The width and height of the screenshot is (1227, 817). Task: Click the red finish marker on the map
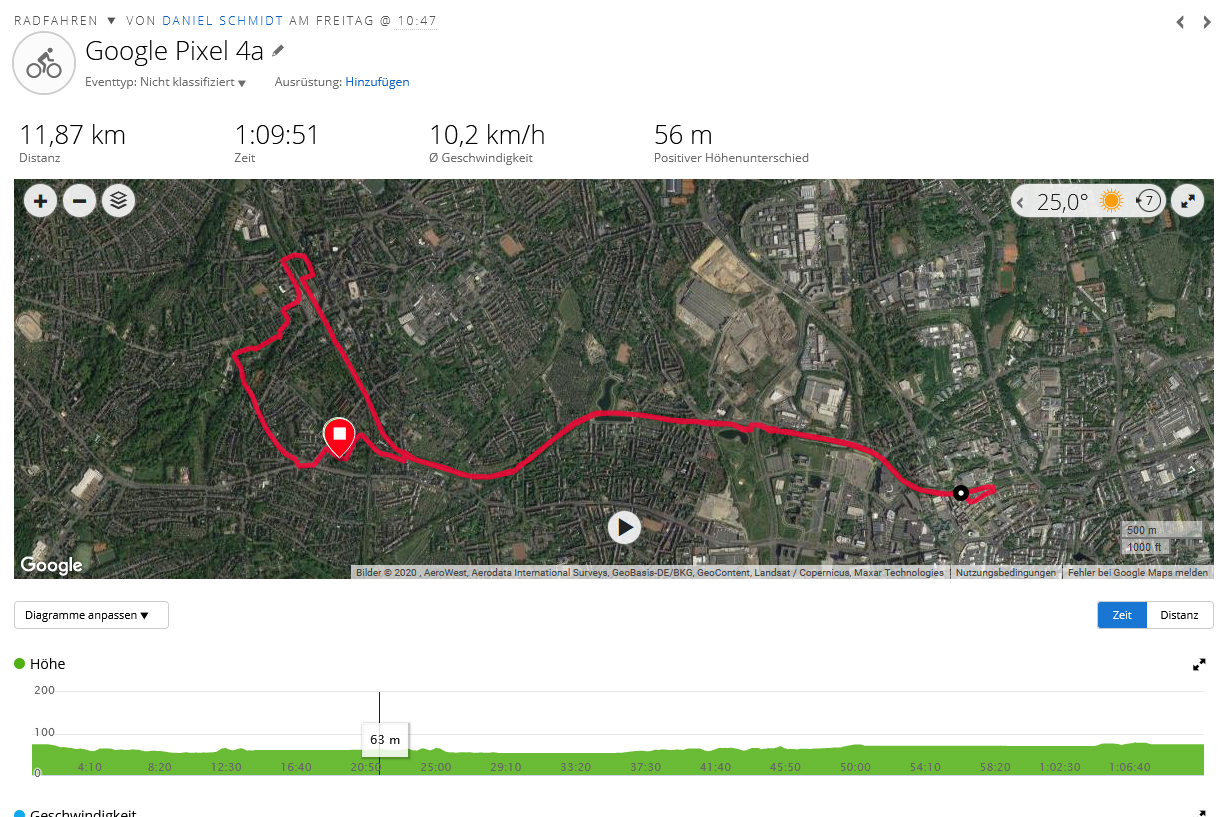click(339, 436)
